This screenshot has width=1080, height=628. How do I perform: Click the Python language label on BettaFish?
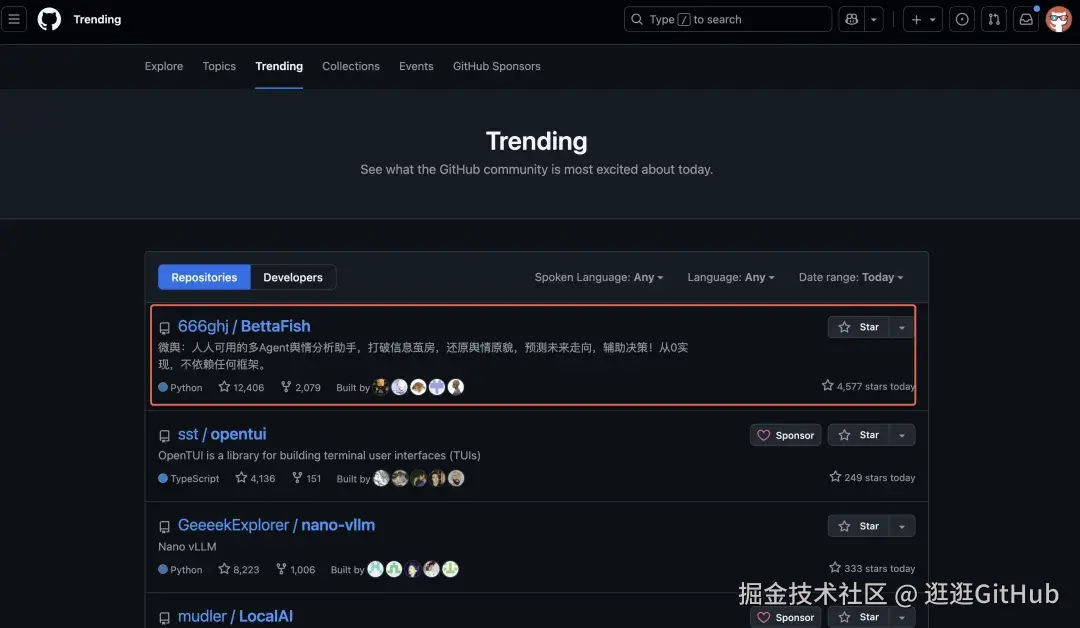point(180,387)
